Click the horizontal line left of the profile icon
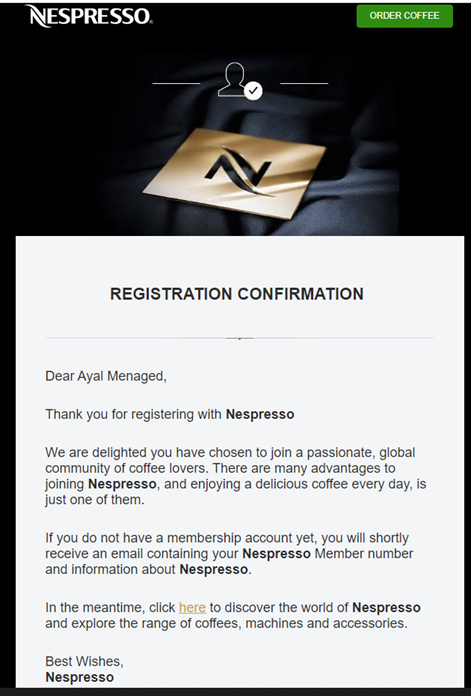 point(176,83)
